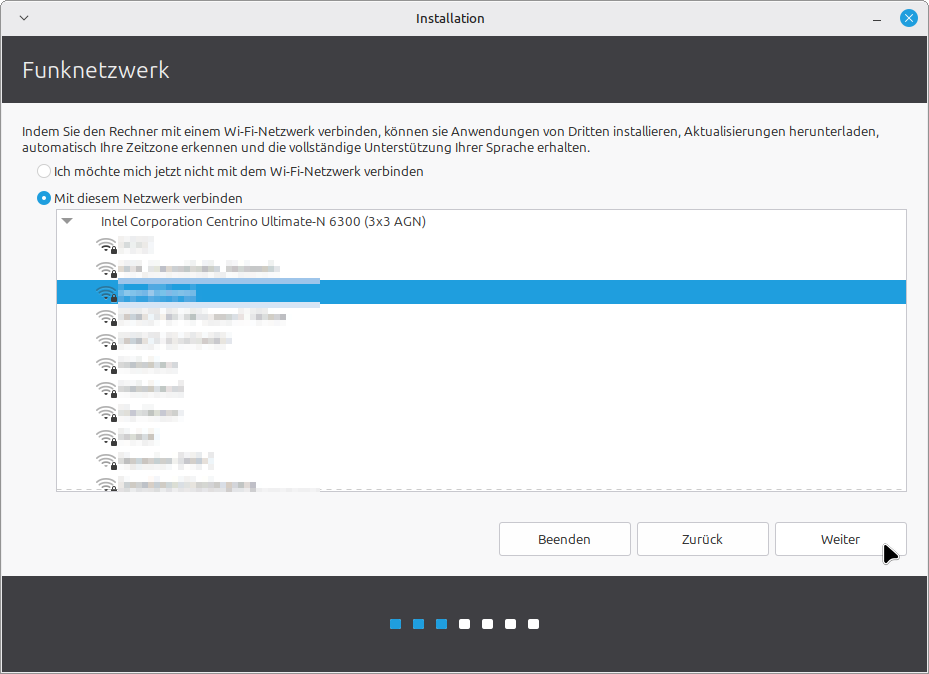Select 'Ich möchte mich jetzt nicht verbinden' option

44,172
